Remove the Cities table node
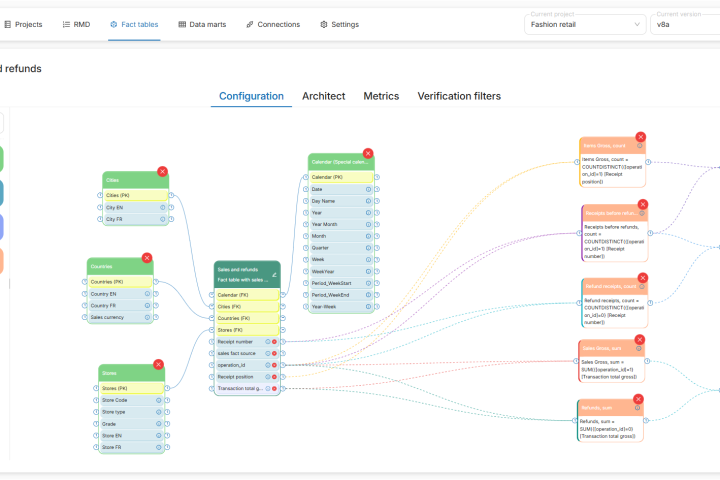Image resolution: width=720 pixels, height=480 pixels. (163, 171)
